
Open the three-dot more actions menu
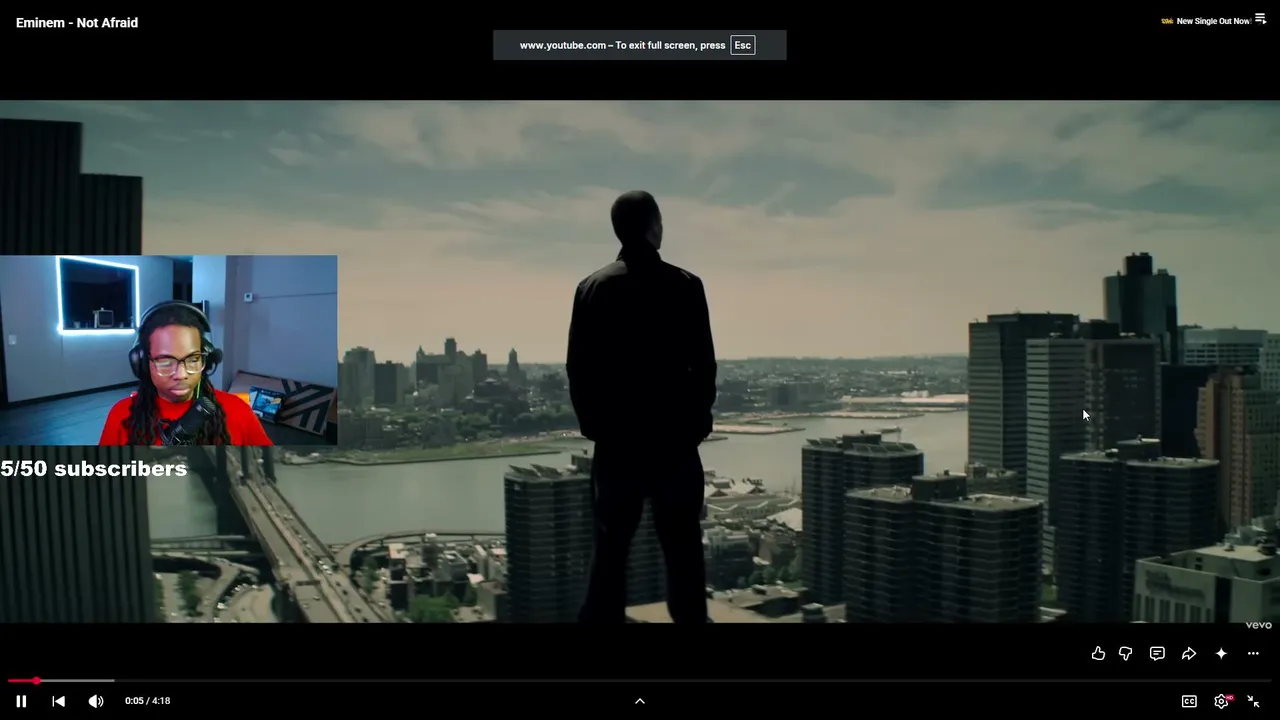[x=1253, y=653]
